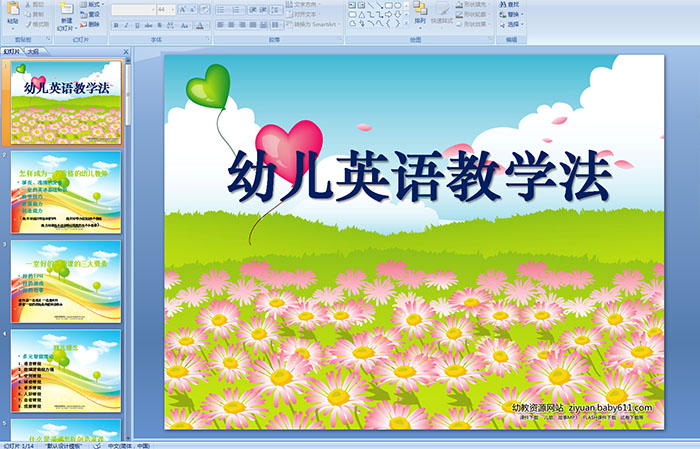Open the Layout (版式) dropdown
700x449 pixels.
(x=92, y=4)
